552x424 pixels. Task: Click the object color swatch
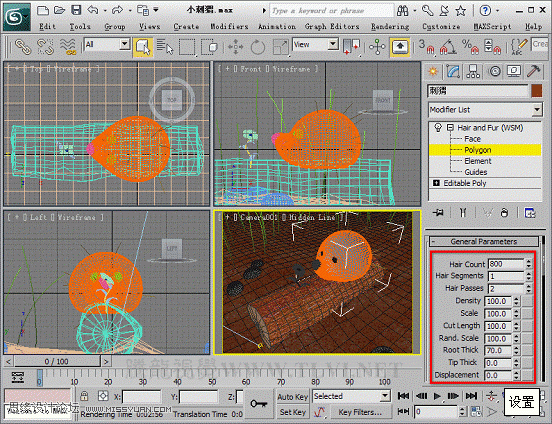[x=537, y=91]
